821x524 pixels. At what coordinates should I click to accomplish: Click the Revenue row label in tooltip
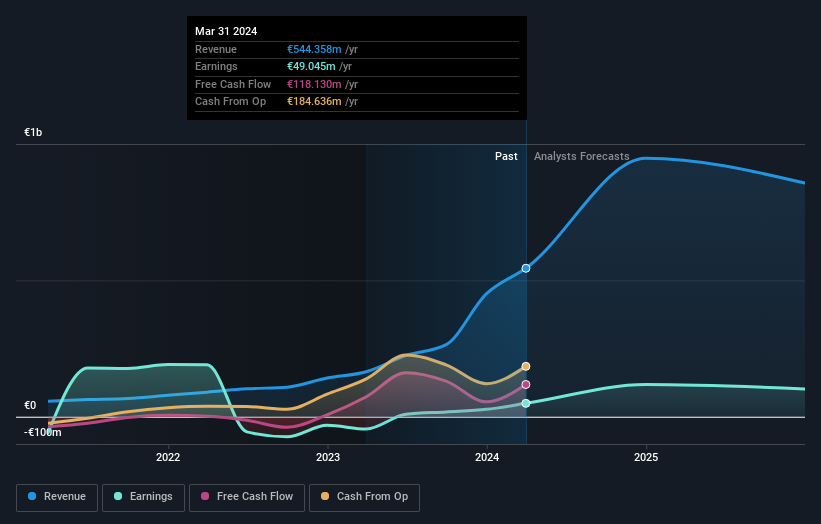coord(216,49)
